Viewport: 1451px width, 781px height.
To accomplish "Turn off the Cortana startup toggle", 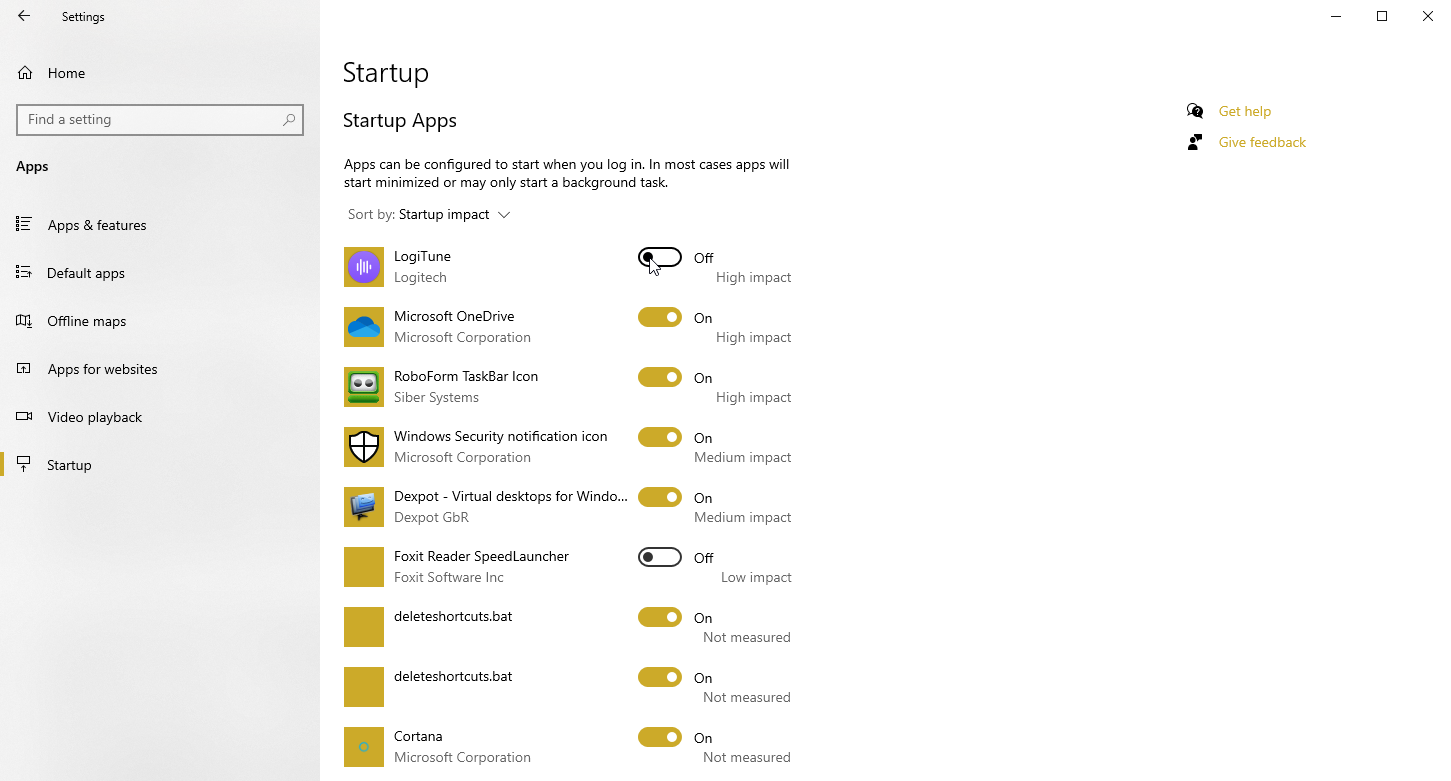I will pos(660,738).
